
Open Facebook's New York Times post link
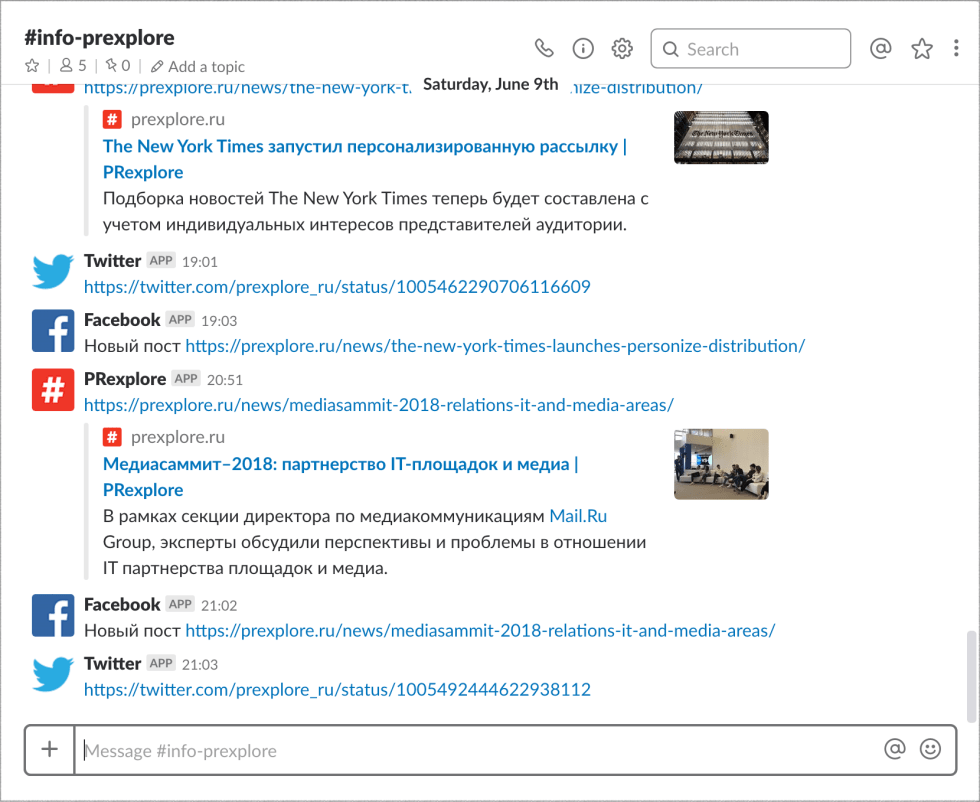click(495, 346)
